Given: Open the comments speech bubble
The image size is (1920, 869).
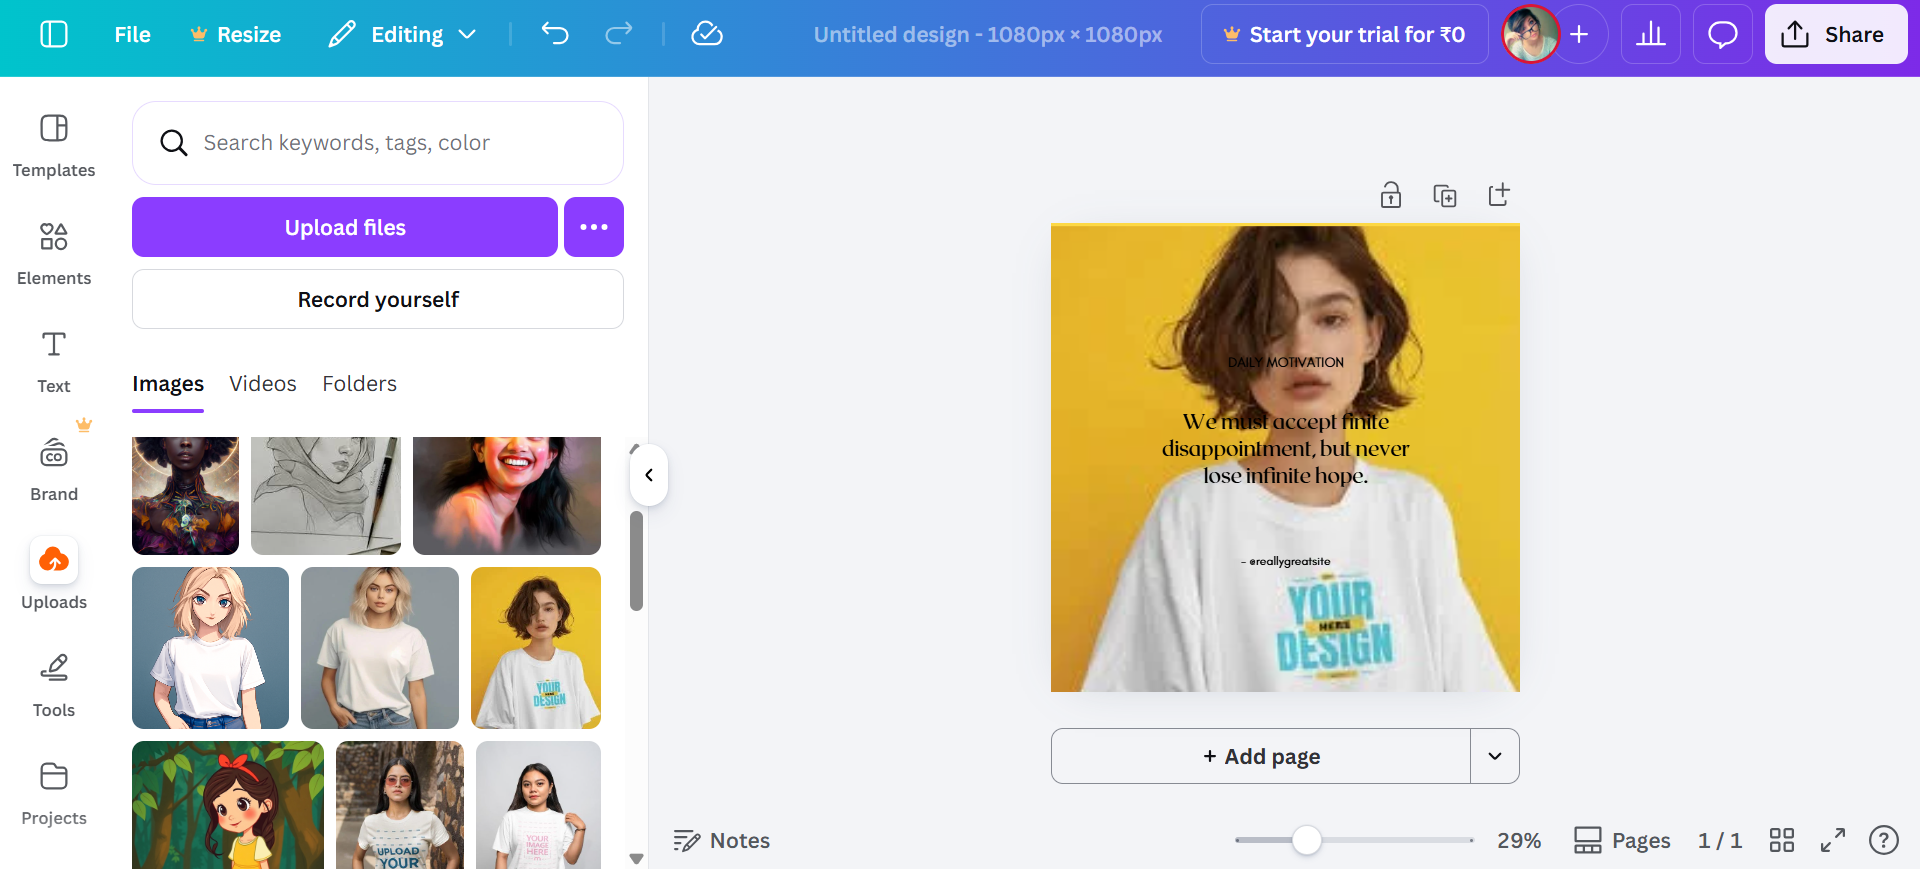Looking at the screenshot, I should [1722, 34].
